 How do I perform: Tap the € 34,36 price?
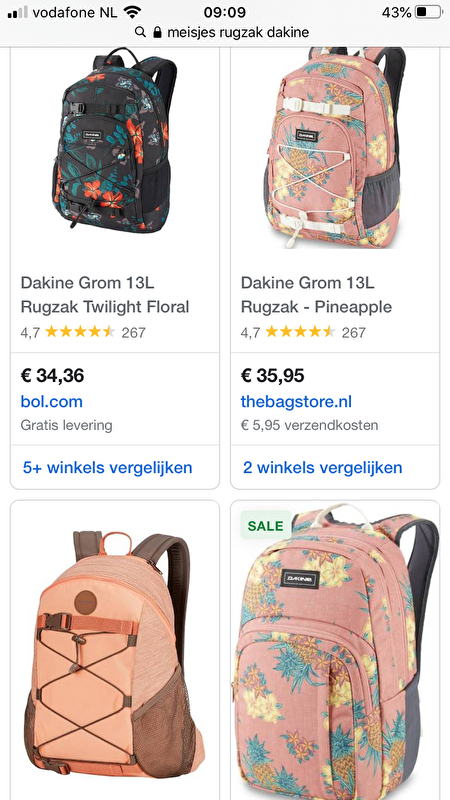click(x=52, y=376)
